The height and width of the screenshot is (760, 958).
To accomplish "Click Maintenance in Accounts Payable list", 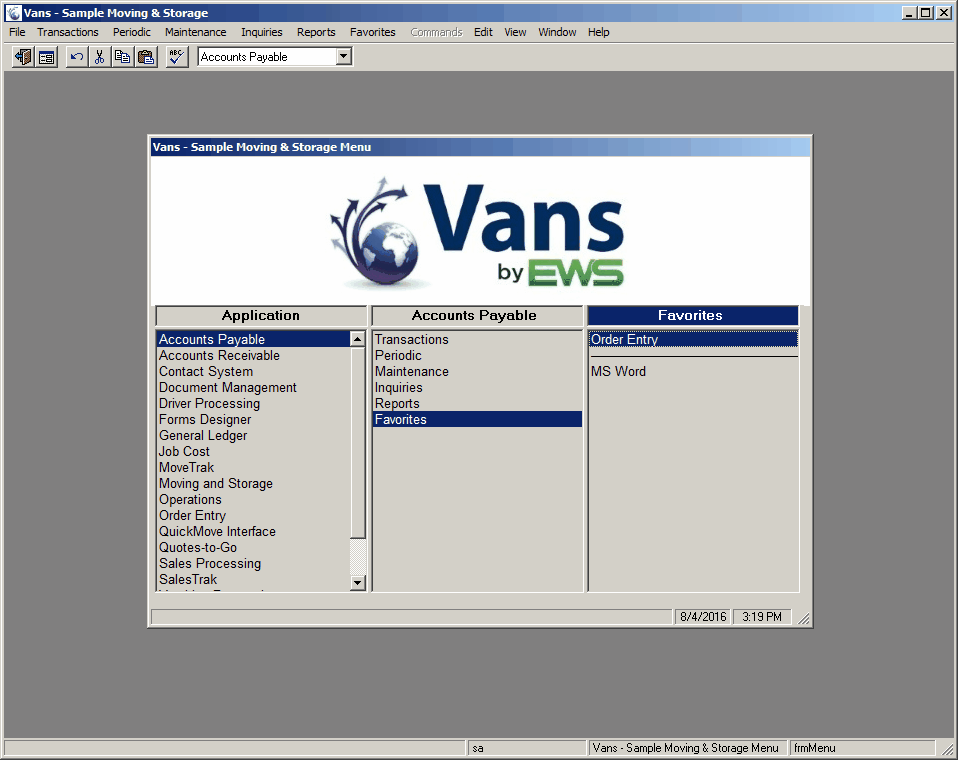I will pos(477,371).
